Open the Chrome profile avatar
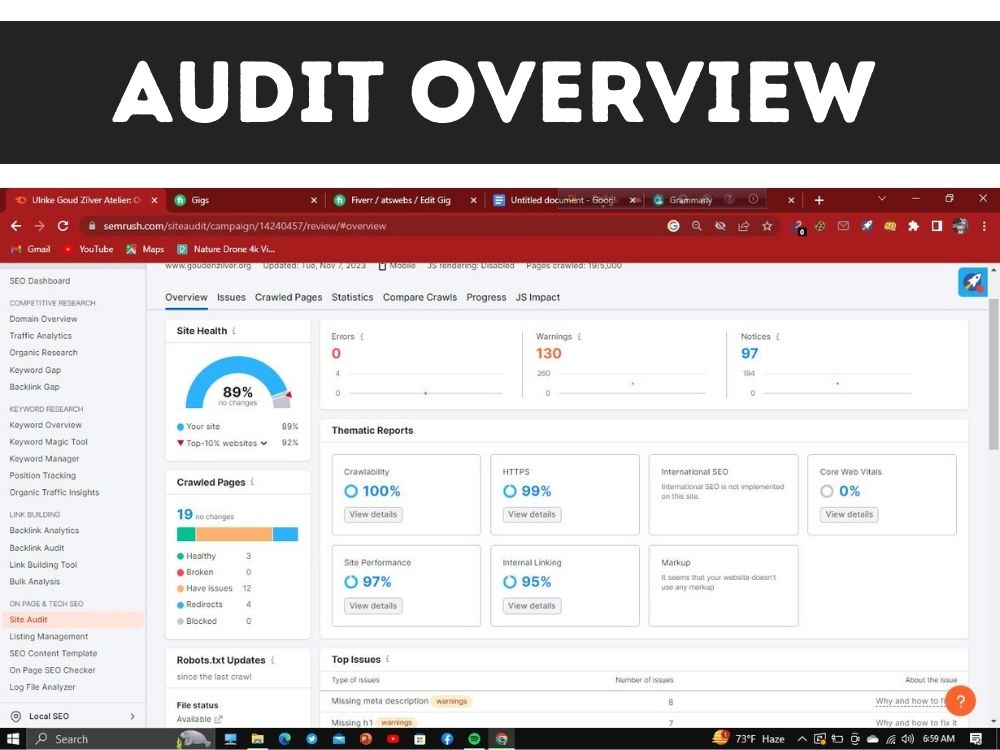Image resolution: width=1000 pixels, height=750 pixels. click(960, 226)
